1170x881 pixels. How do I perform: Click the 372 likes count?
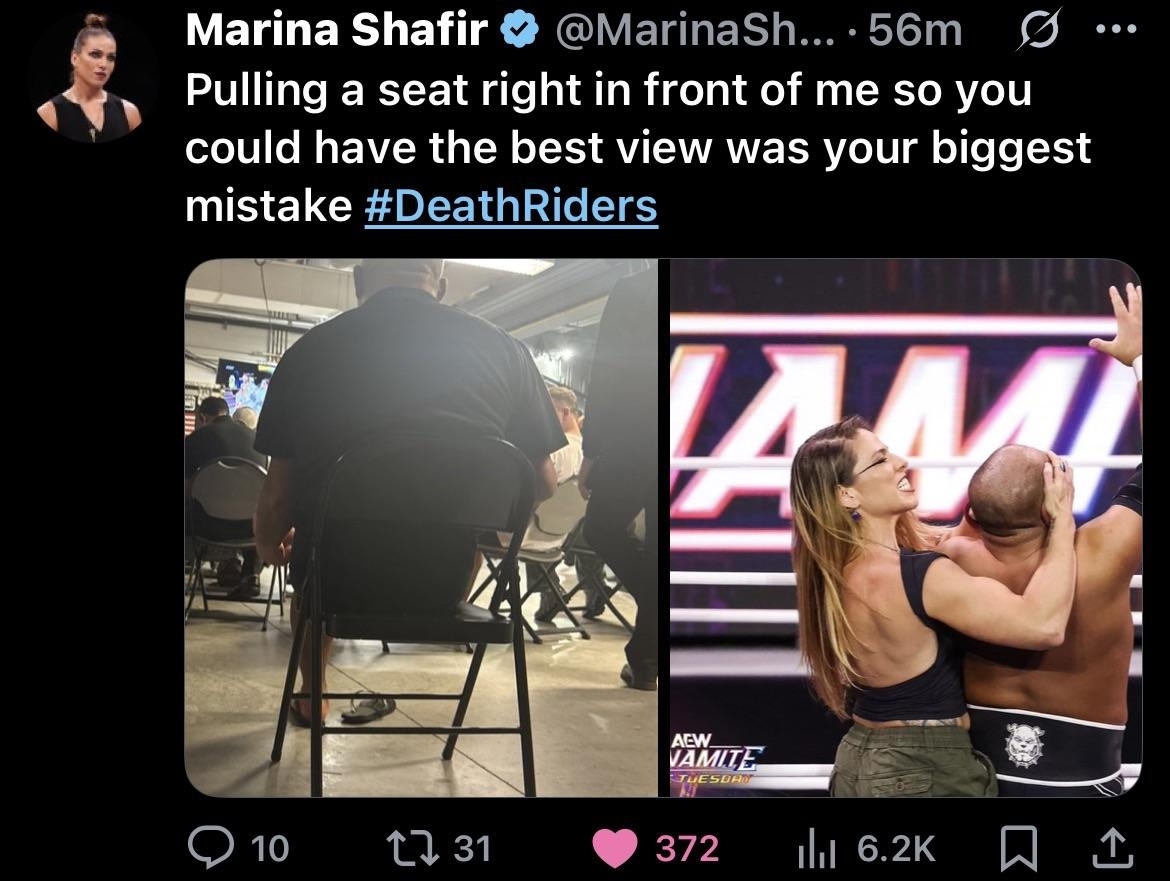click(687, 849)
